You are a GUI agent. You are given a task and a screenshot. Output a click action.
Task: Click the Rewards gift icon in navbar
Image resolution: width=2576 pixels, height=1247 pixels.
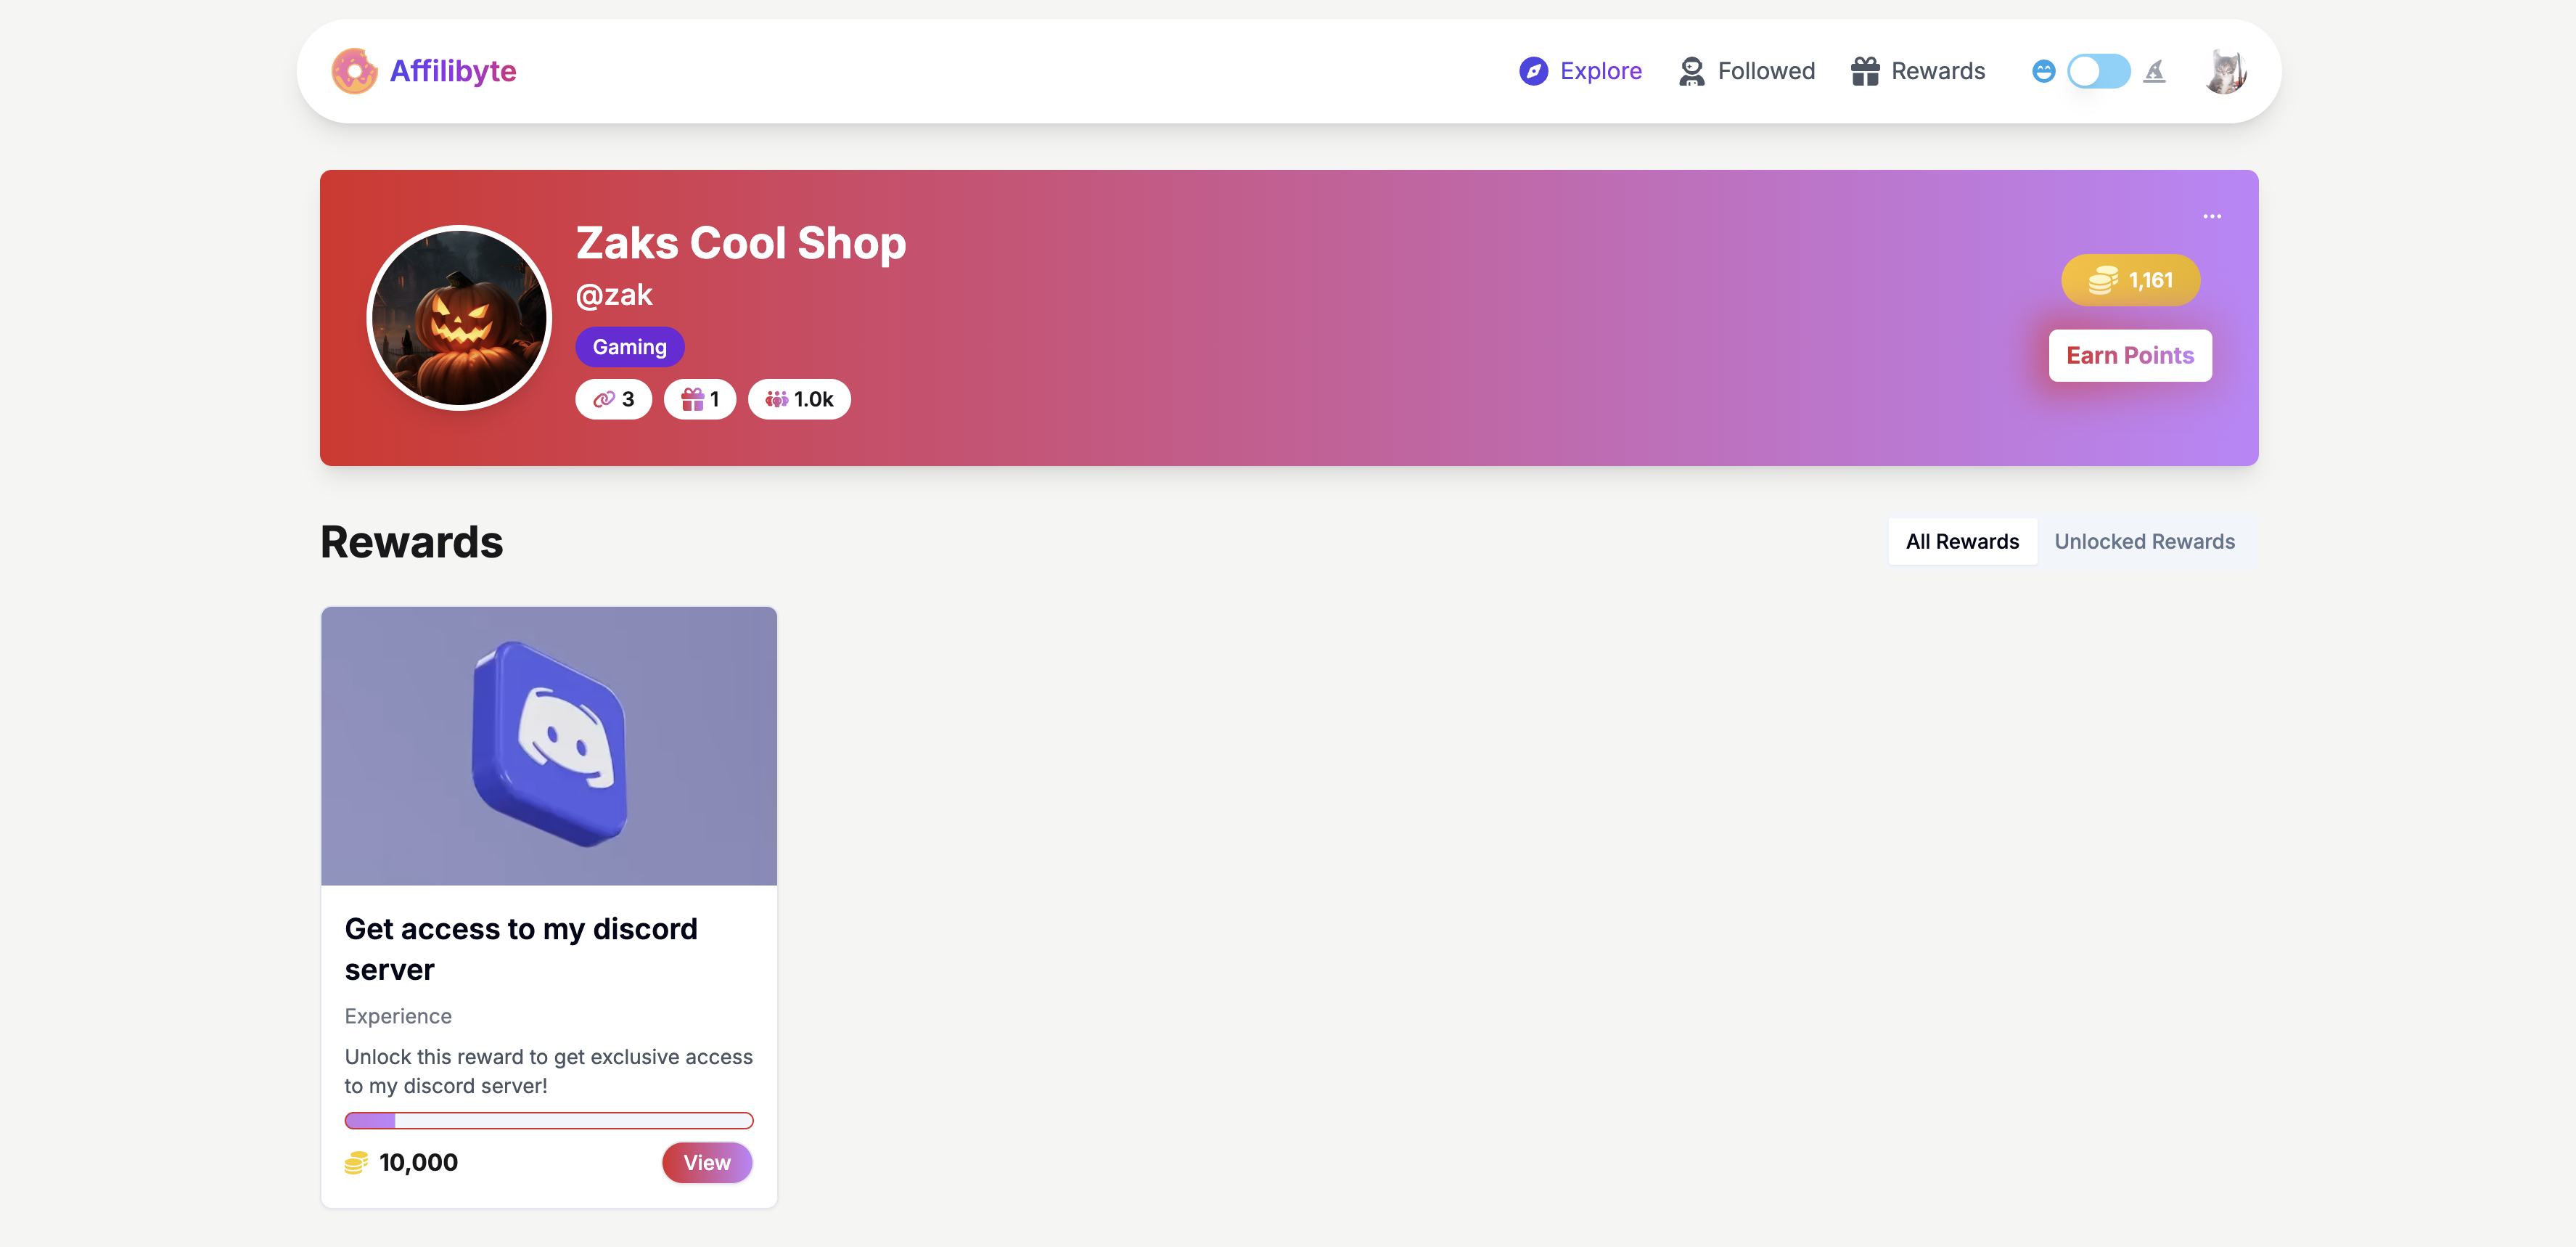1864,71
